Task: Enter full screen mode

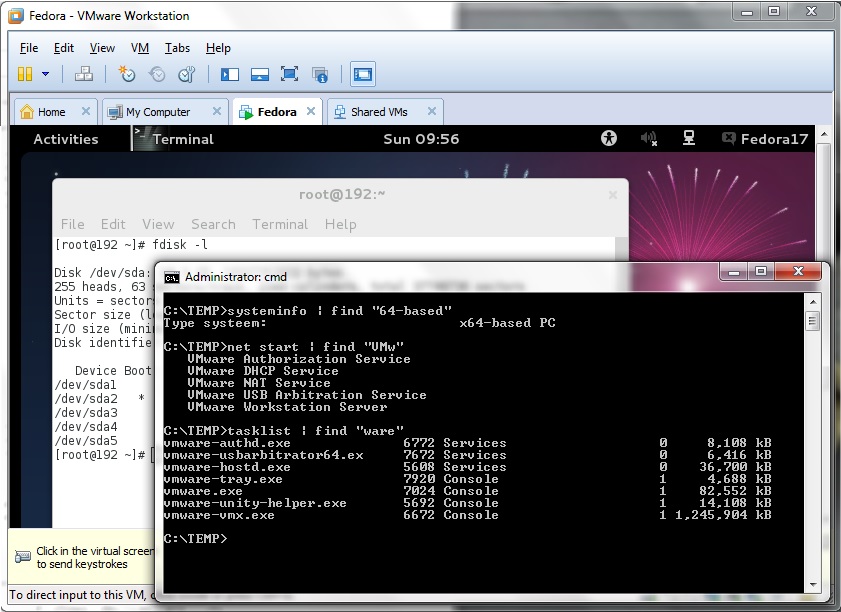Action: (289, 74)
